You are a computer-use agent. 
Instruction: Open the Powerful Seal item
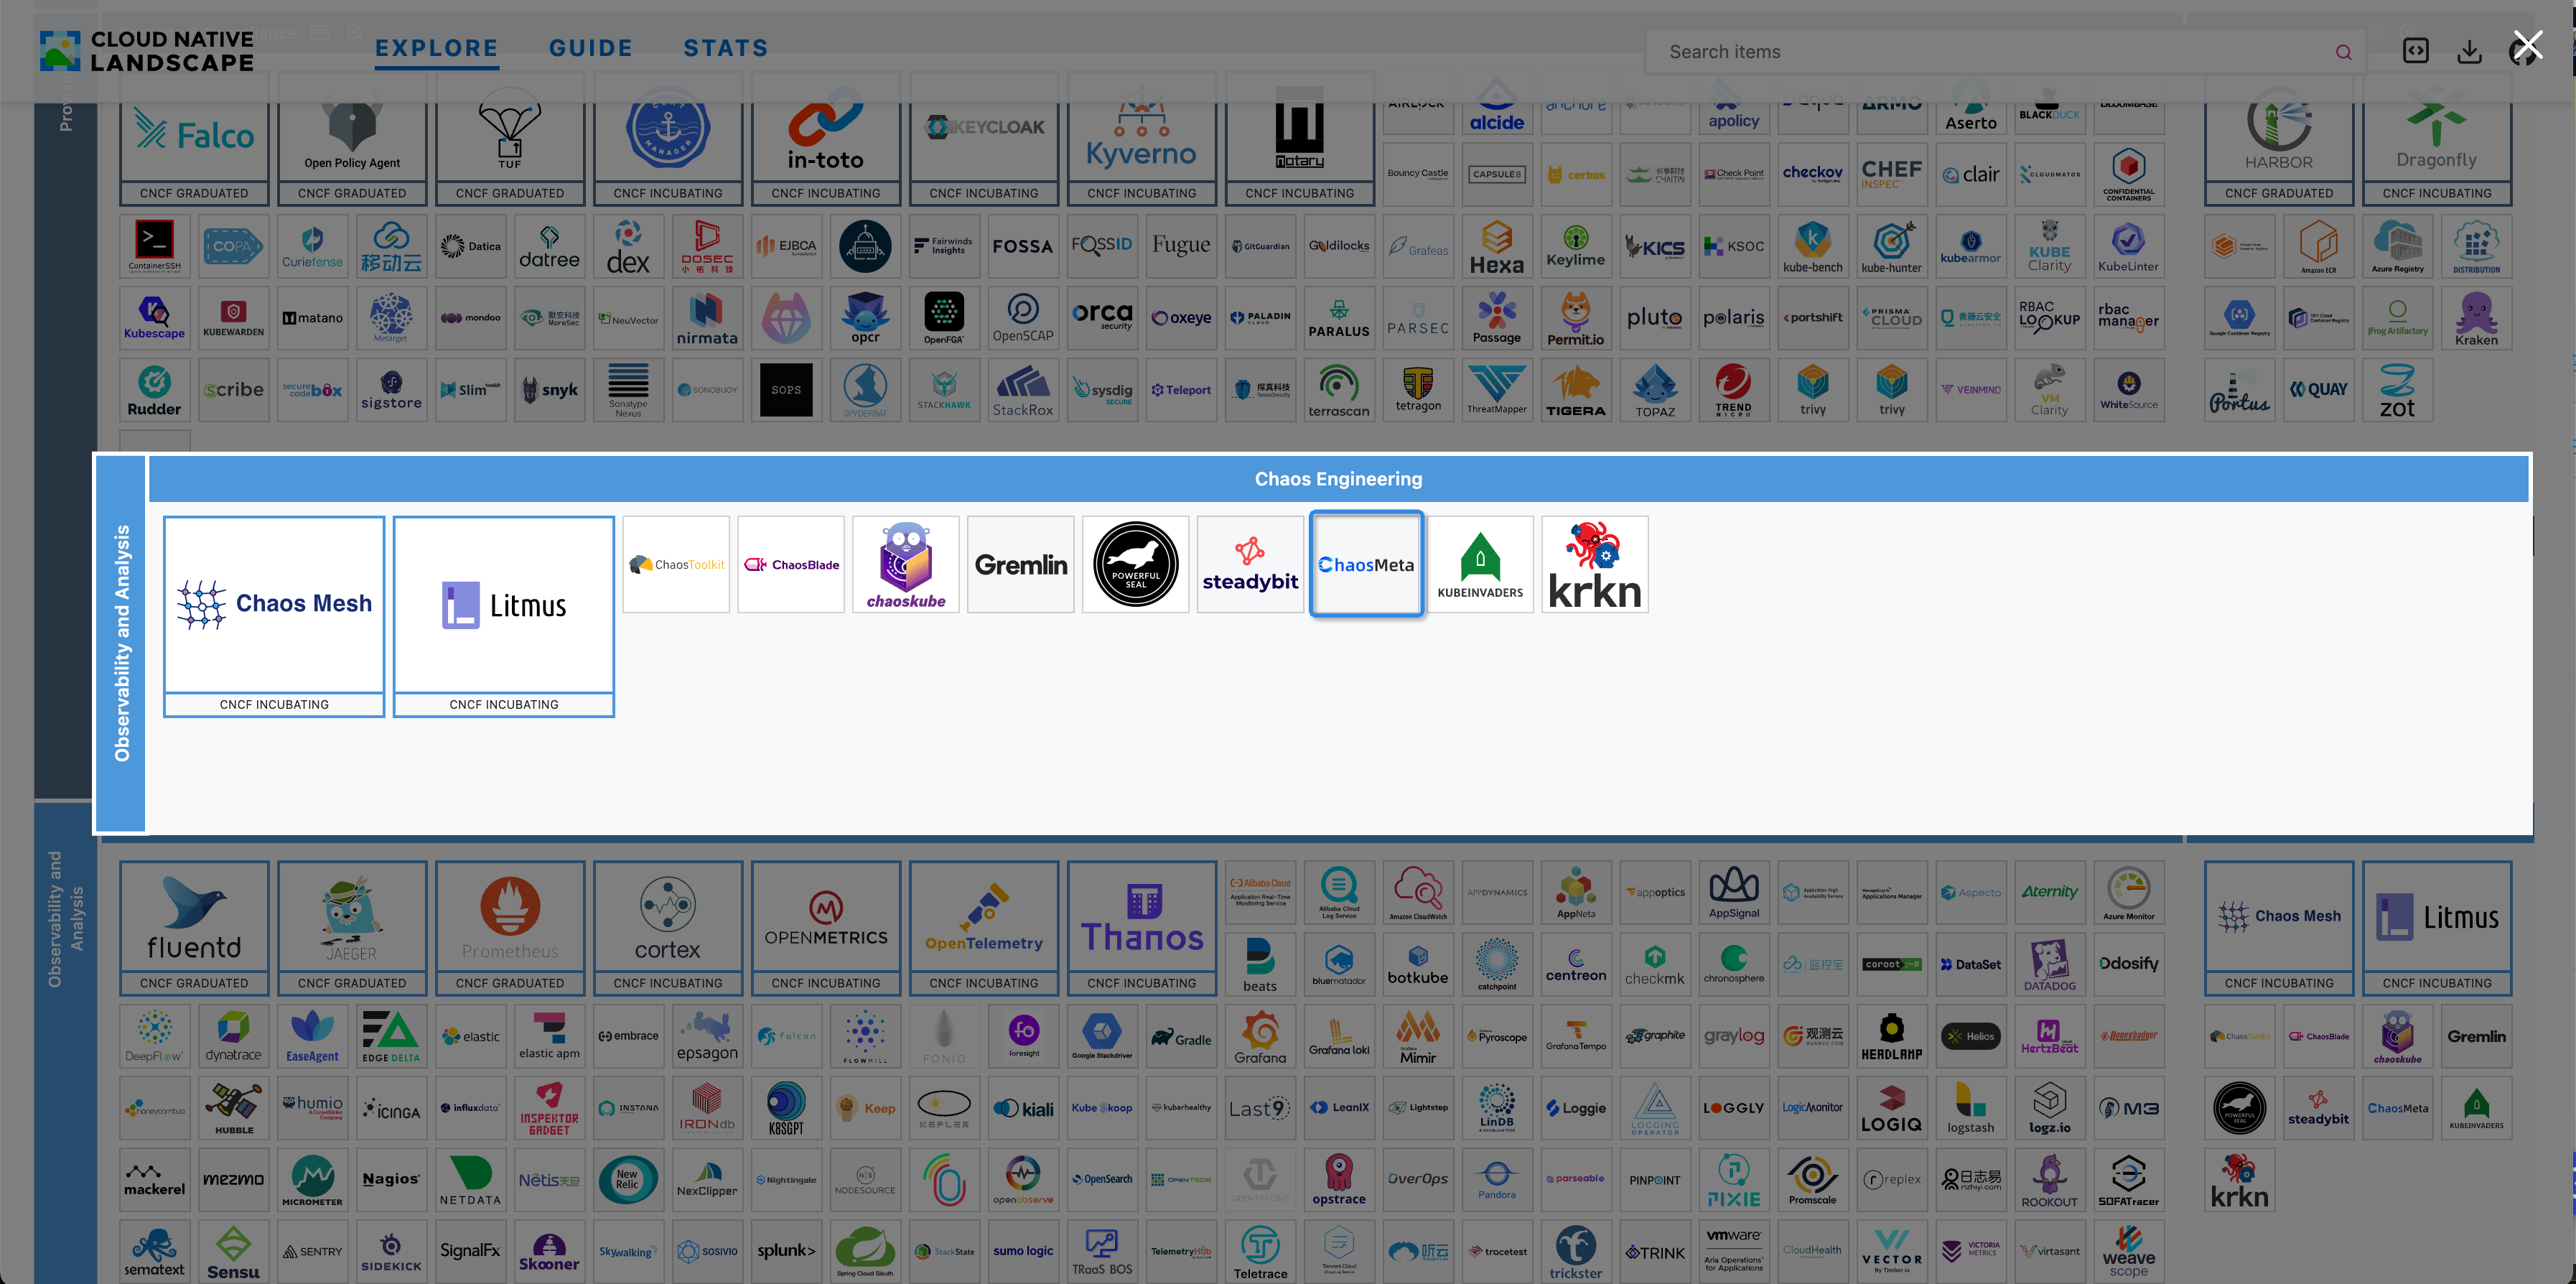[x=1135, y=564]
